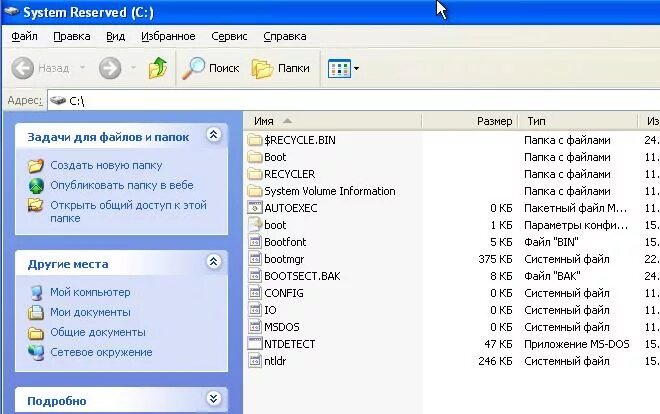660x414 pixels.
Task: Click the Сетевое окружение icon
Action: 36,353
